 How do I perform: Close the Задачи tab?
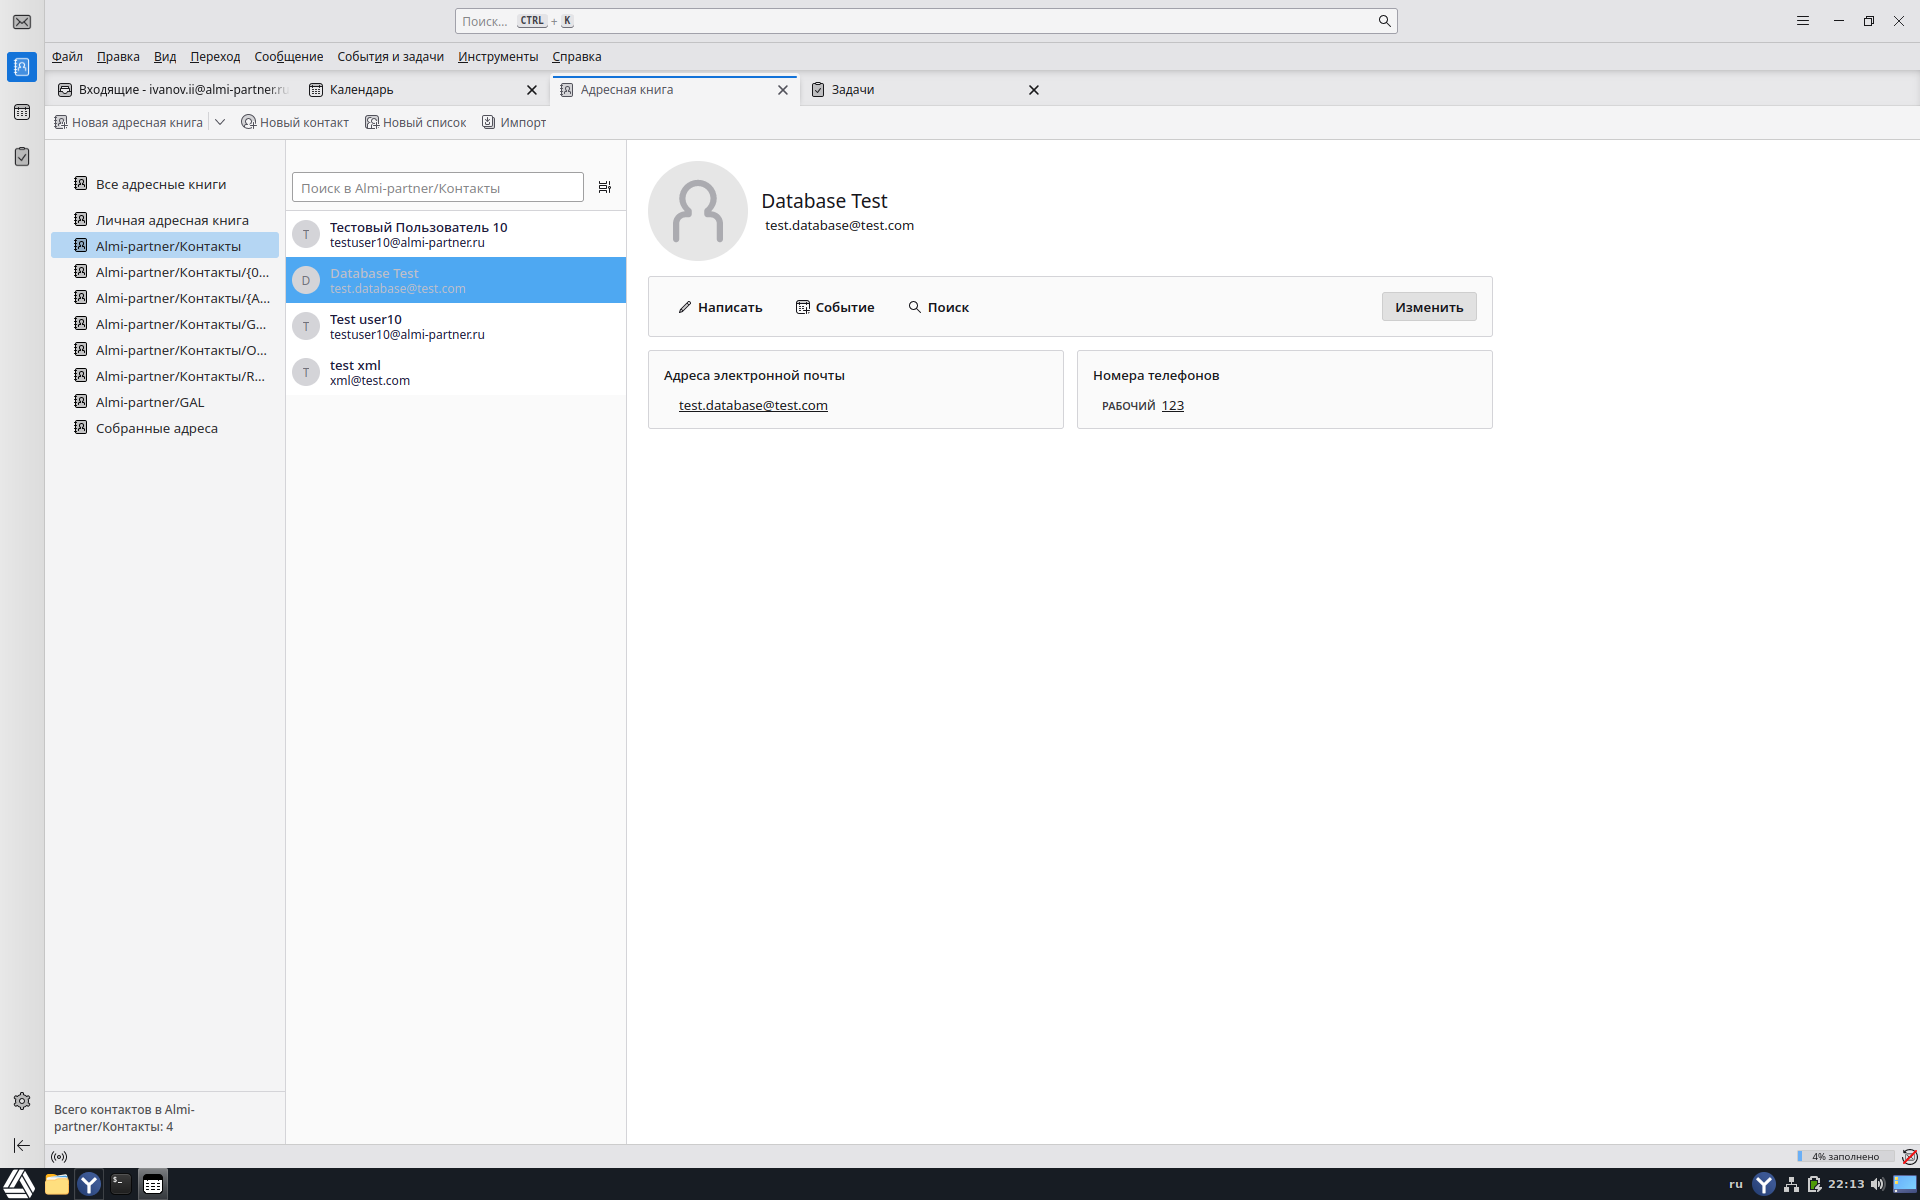[x=1034, y=90]
